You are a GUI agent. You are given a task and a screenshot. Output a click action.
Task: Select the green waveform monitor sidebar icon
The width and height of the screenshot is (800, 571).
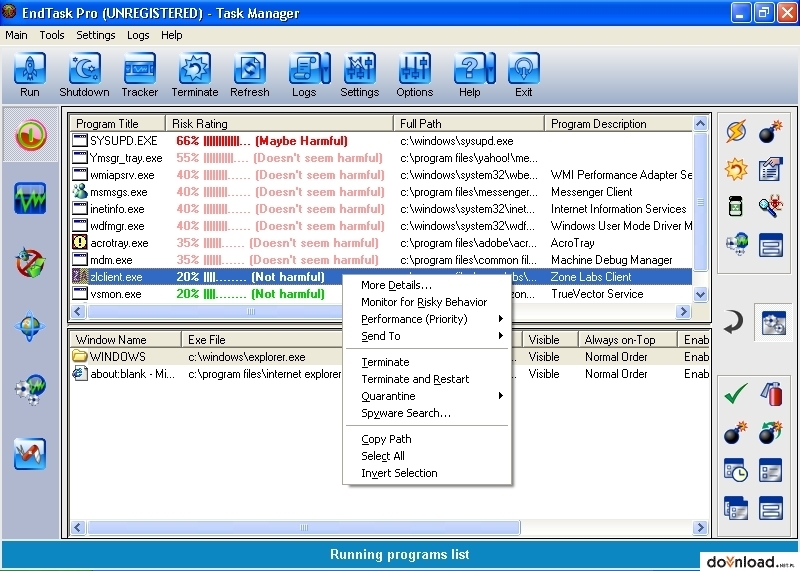click(30, 198)
